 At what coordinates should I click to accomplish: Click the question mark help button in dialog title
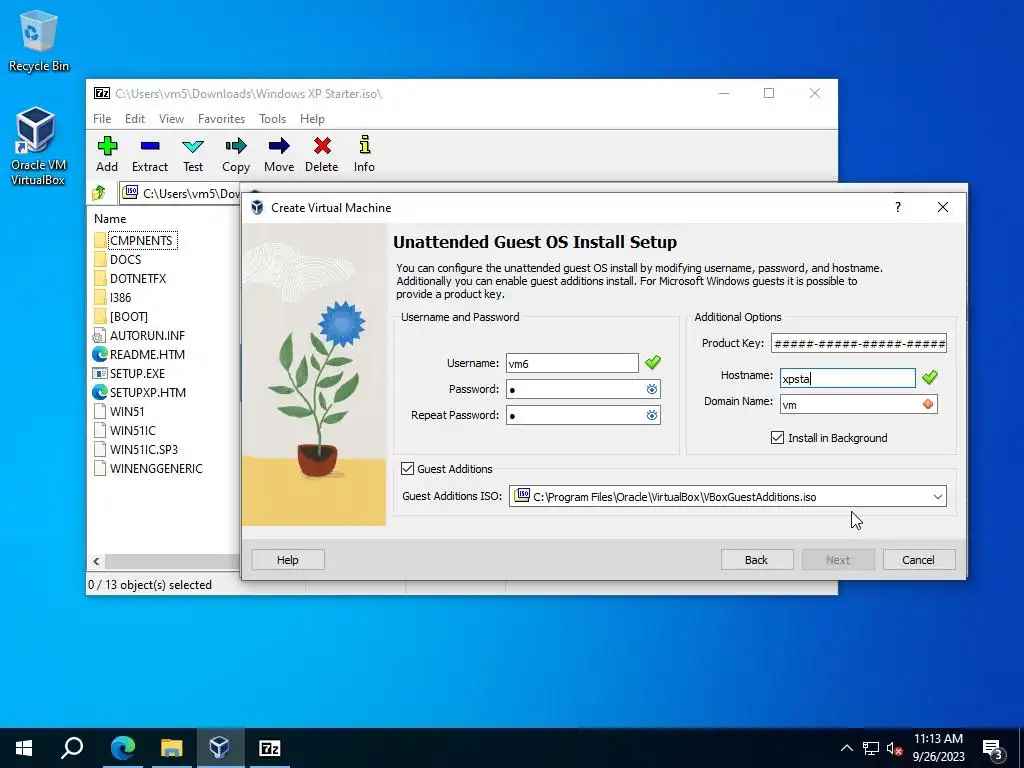pyautogui.click(x=898, y=207)
